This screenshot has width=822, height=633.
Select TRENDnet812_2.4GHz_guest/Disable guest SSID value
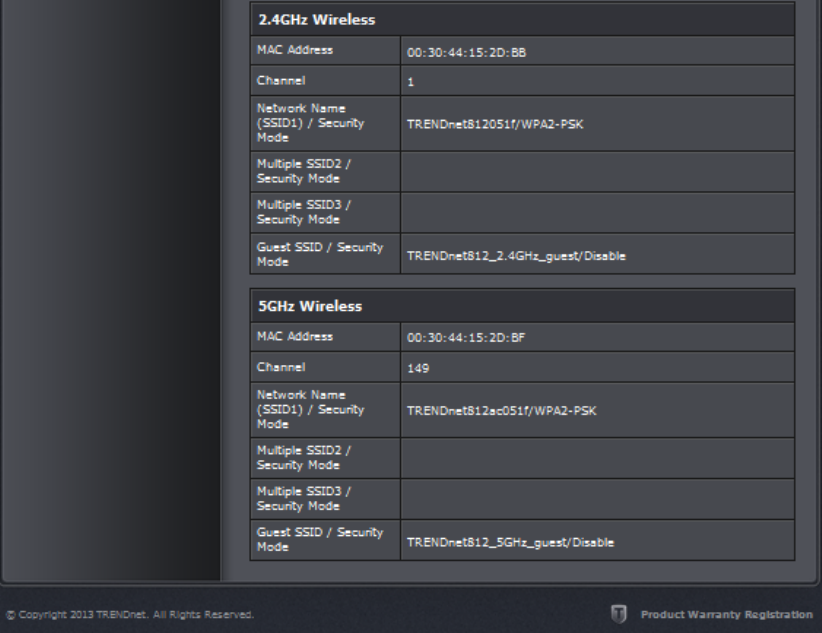516,256
